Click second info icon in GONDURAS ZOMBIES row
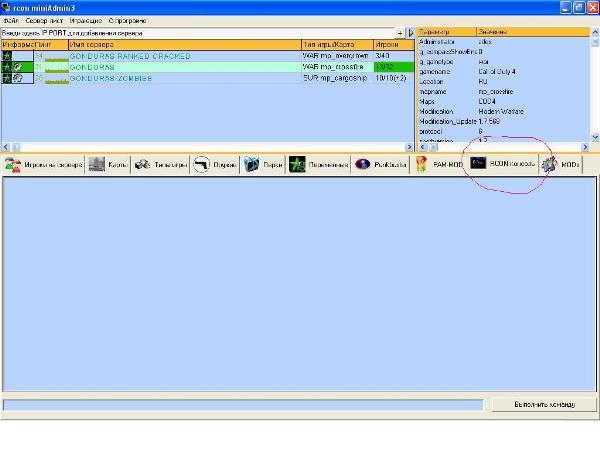 tap(18, 78)
